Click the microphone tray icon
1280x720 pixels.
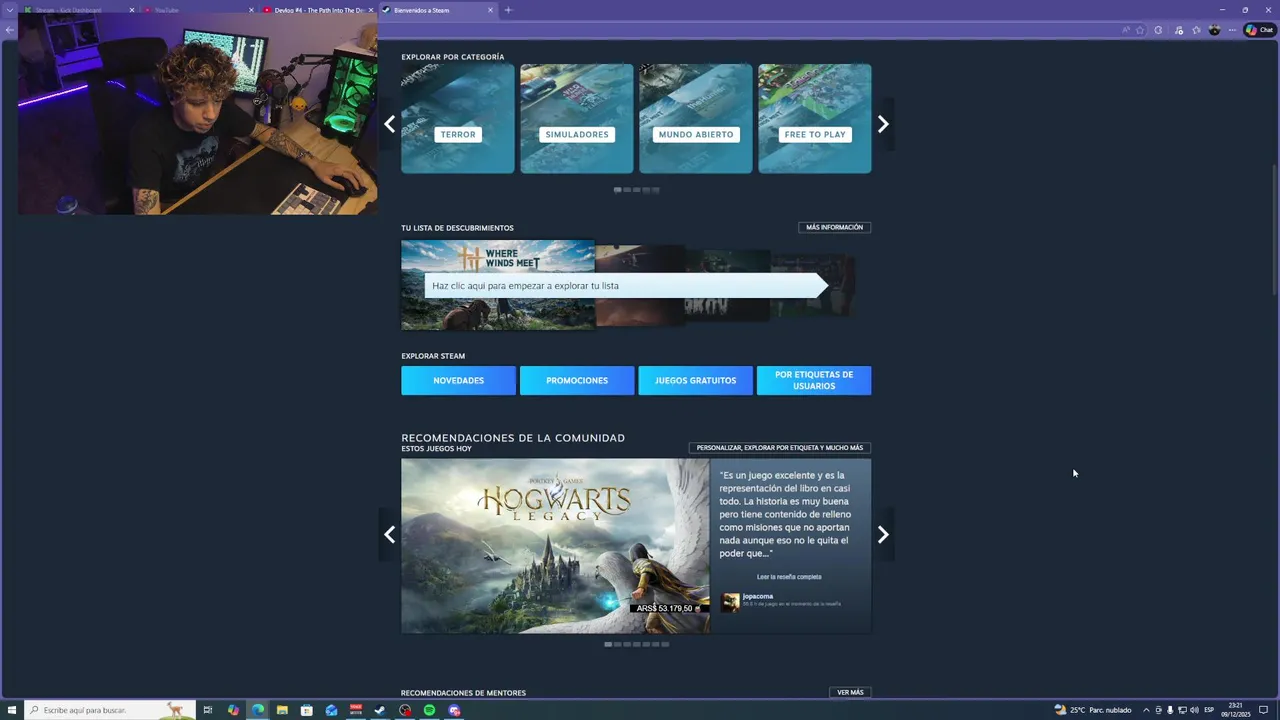[x=1170, y=710]
